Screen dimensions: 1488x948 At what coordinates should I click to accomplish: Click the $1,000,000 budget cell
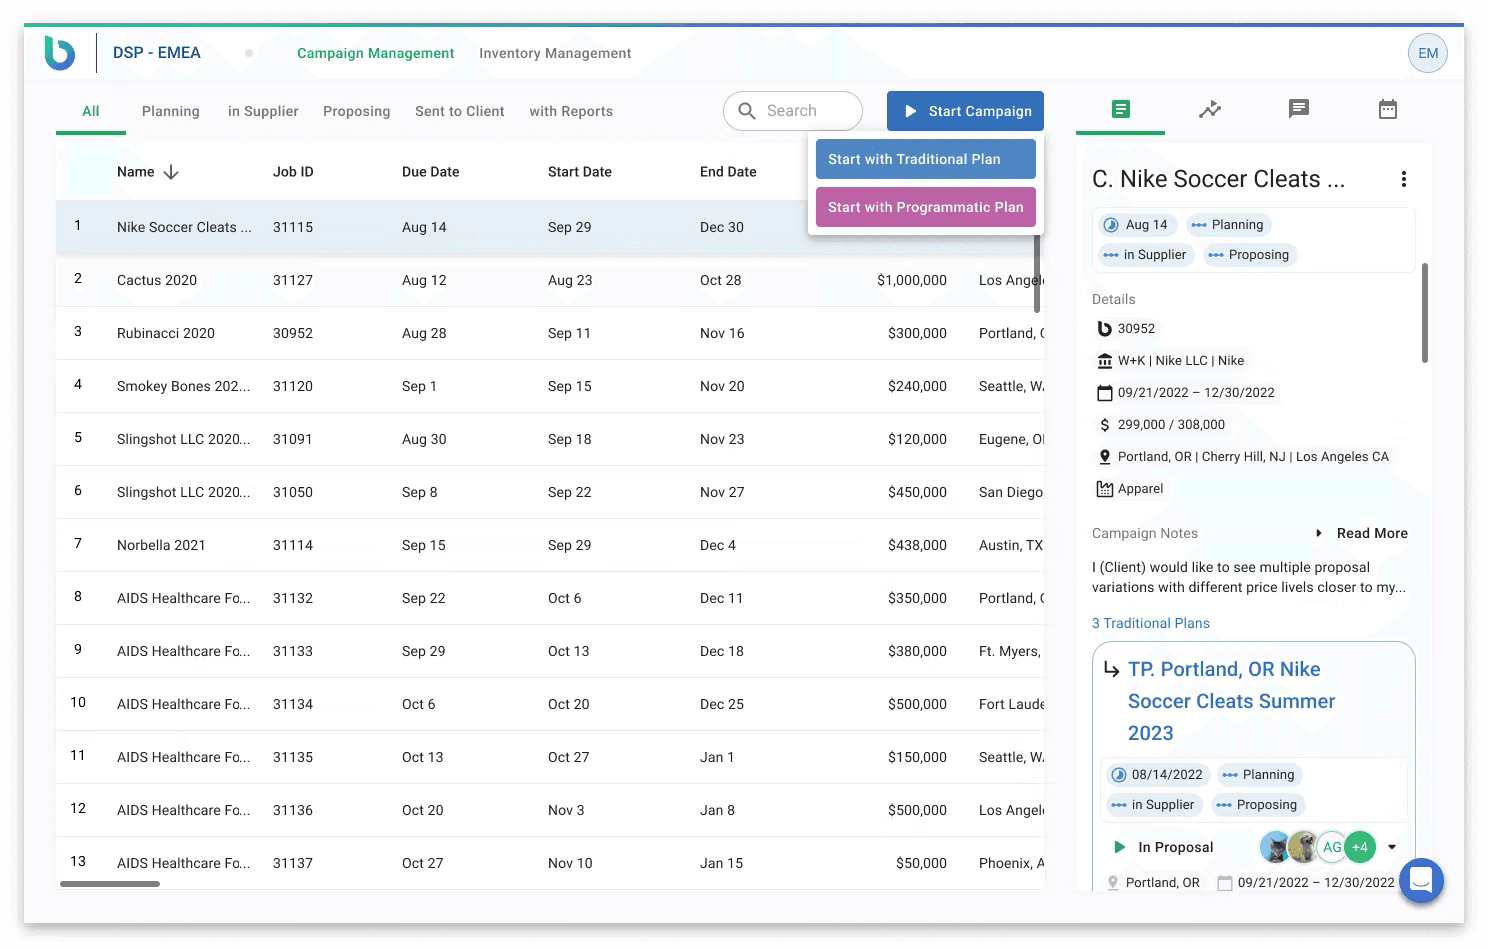coord(912,280)
